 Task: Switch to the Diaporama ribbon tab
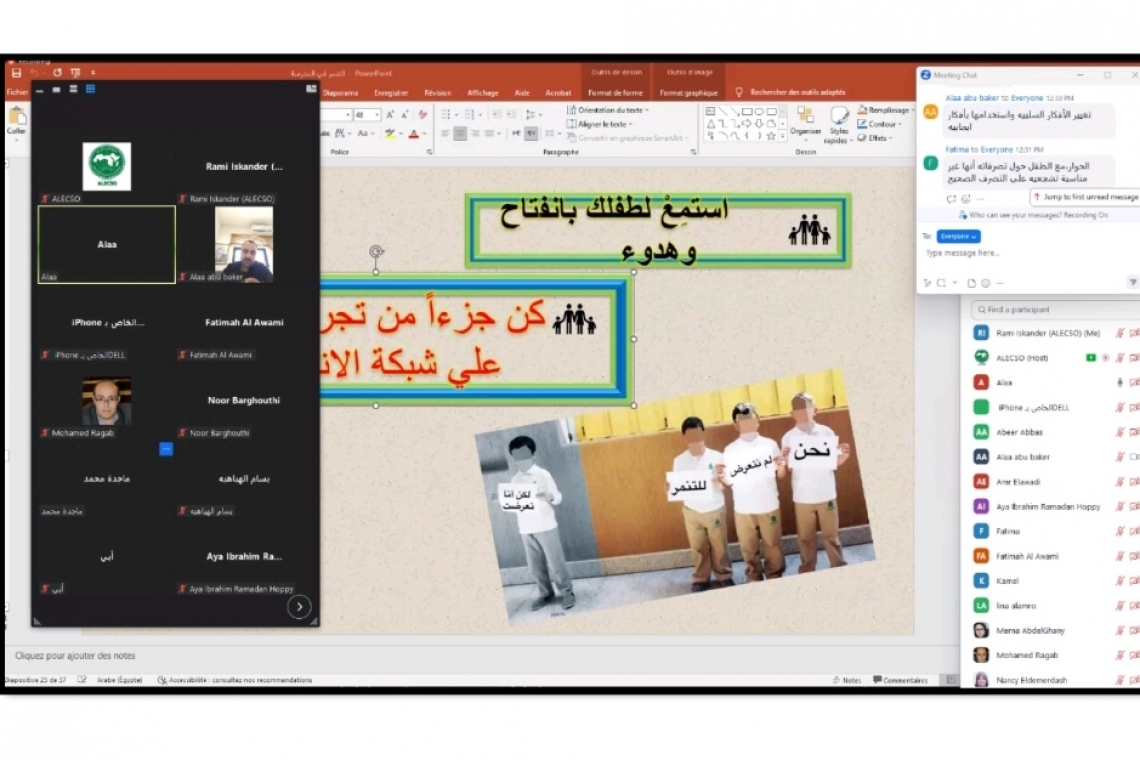coord(340,93)
